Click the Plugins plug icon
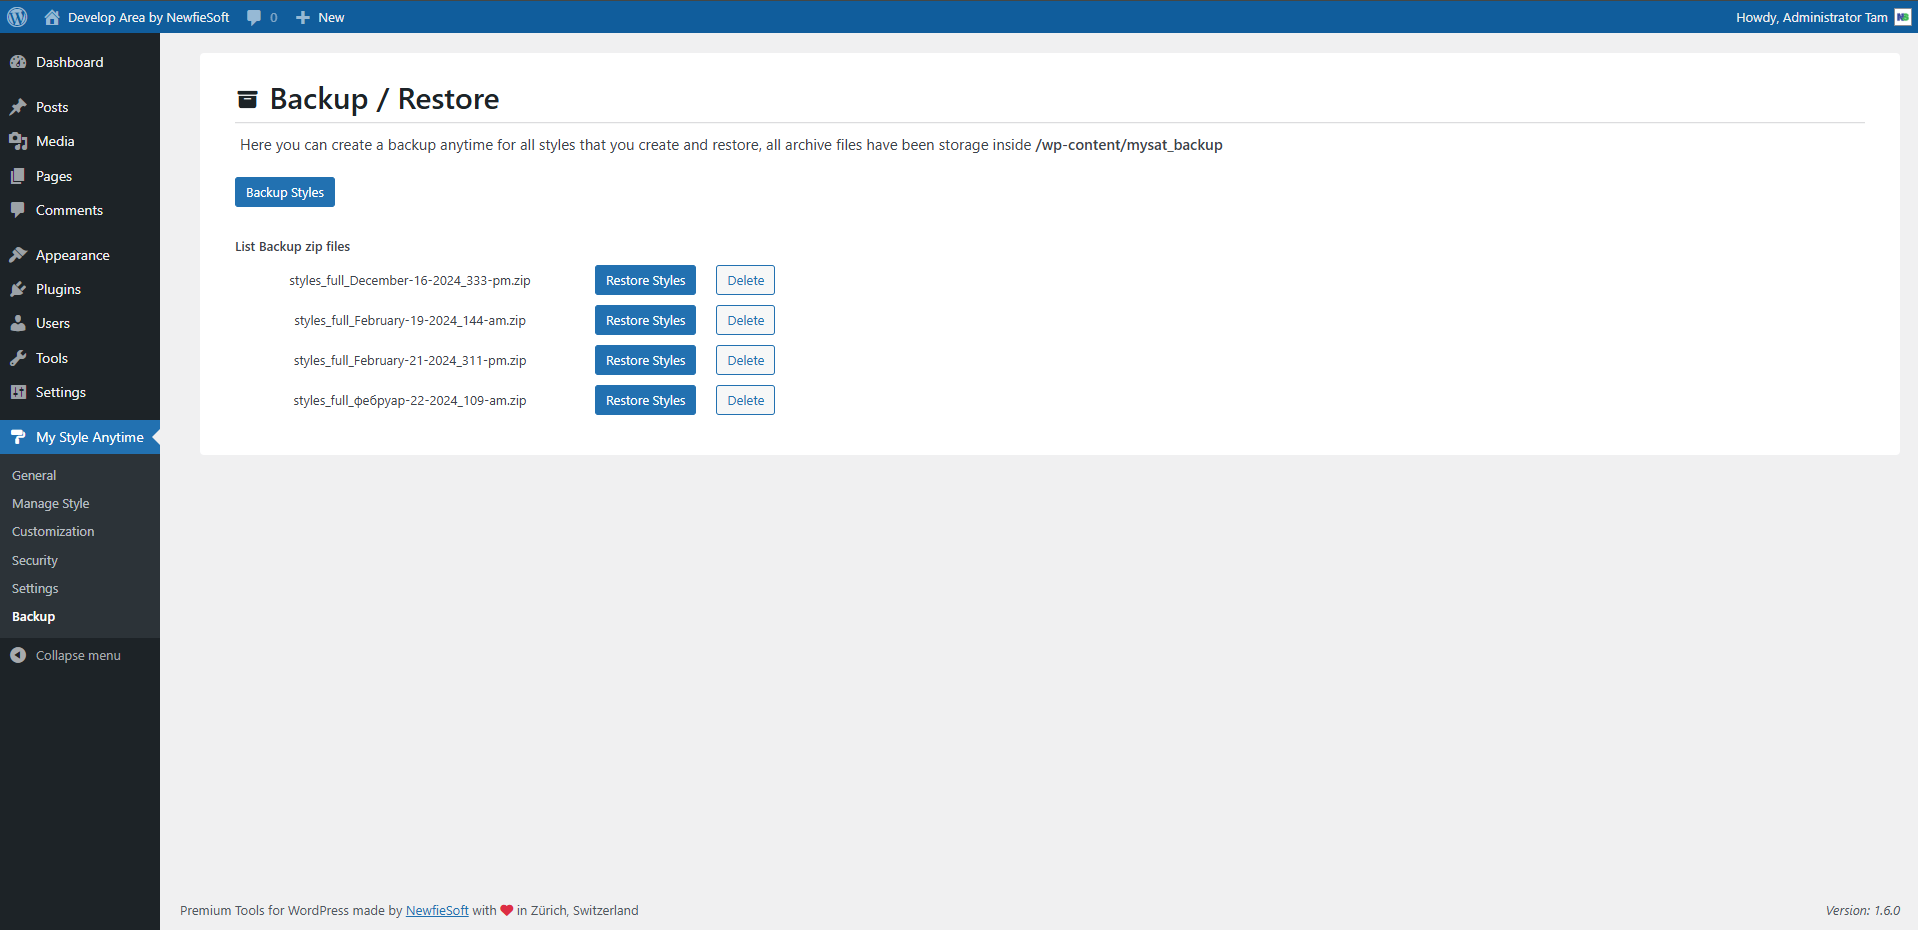 point(18,289)
